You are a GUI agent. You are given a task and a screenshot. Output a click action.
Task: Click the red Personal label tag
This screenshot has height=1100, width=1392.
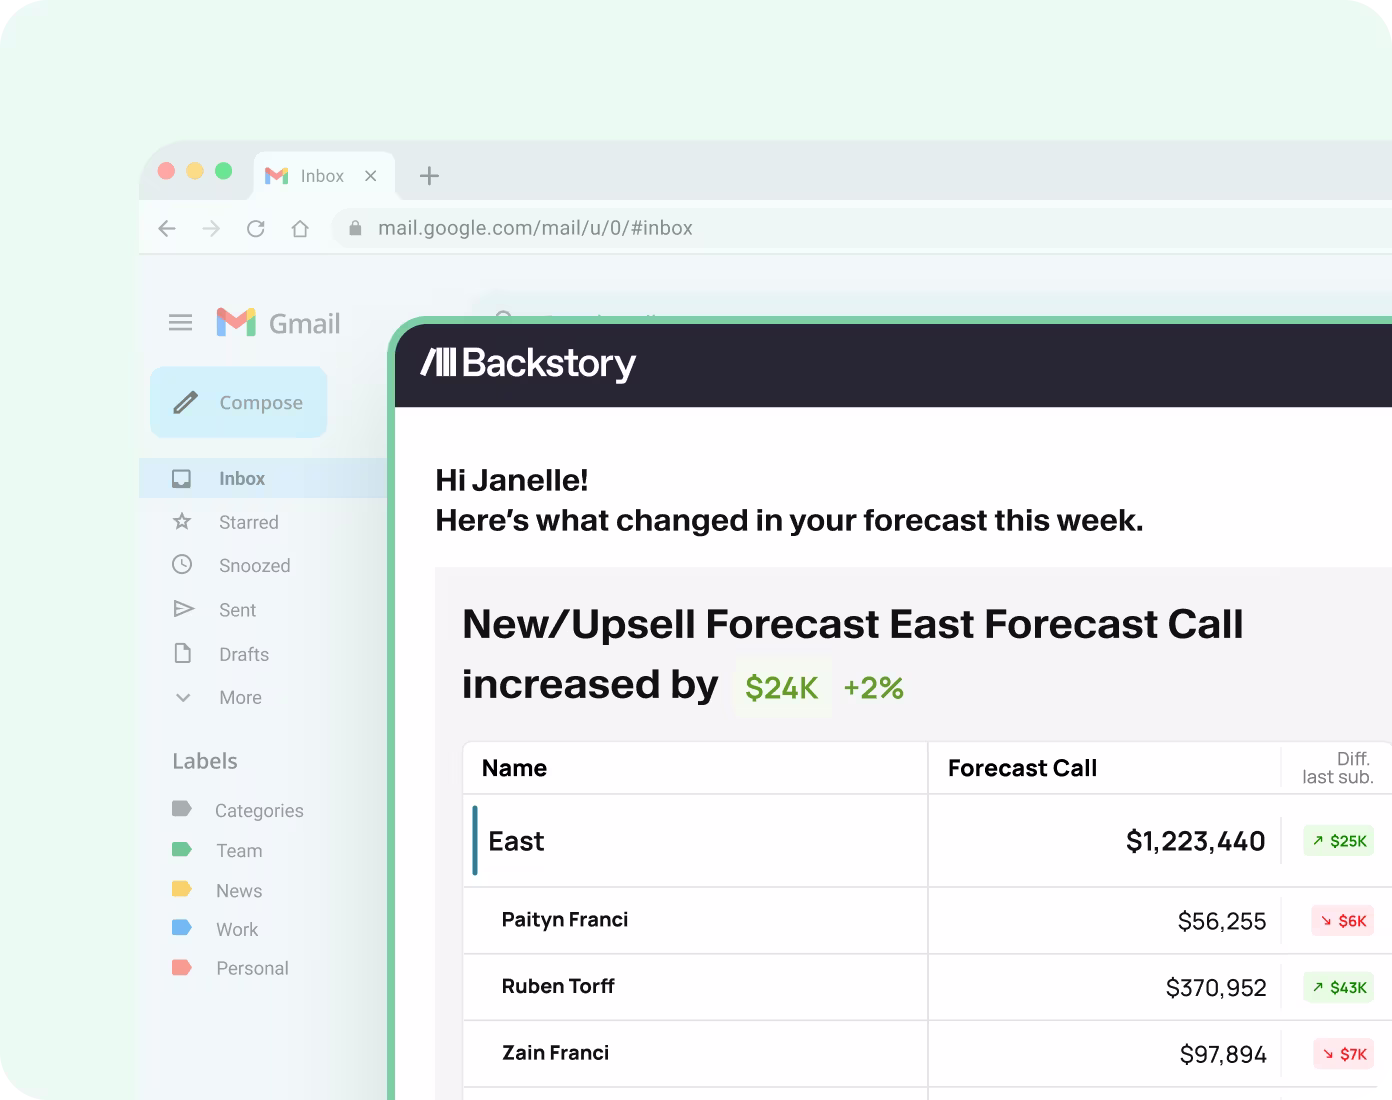click(x=181, y=967)
